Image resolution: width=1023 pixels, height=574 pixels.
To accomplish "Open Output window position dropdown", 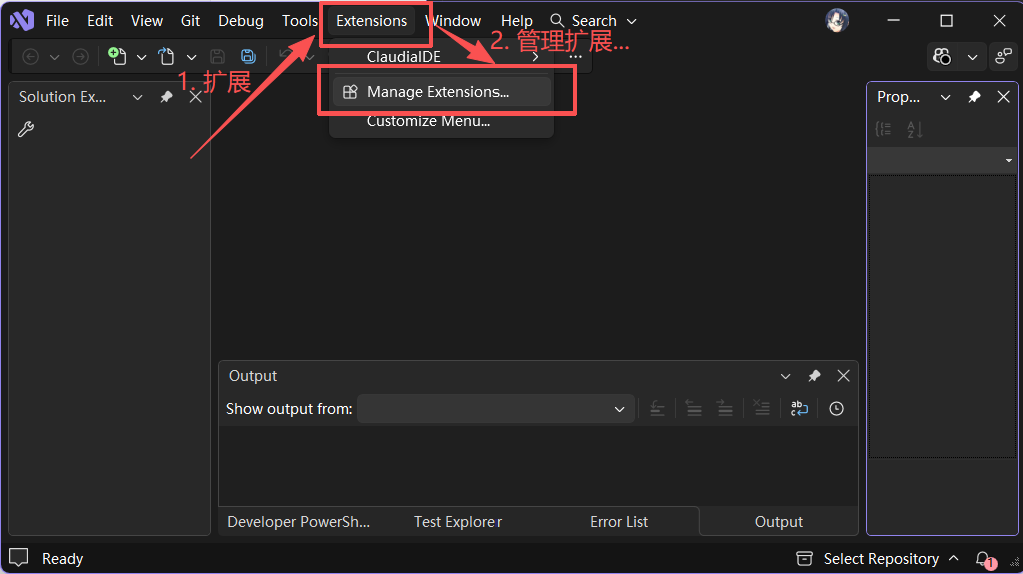I will click(x=786, y=376).
